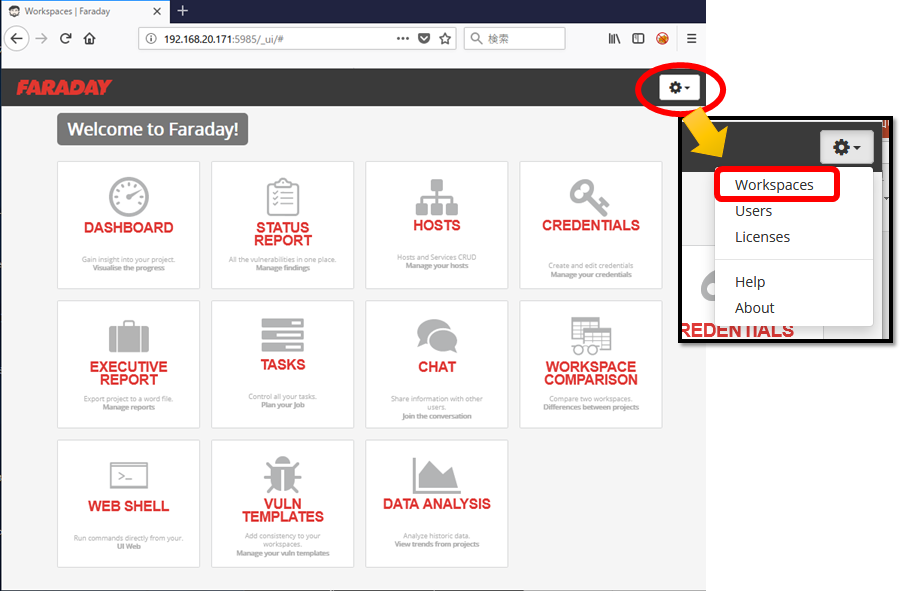Click the STATUS REPORT title link

282,234
